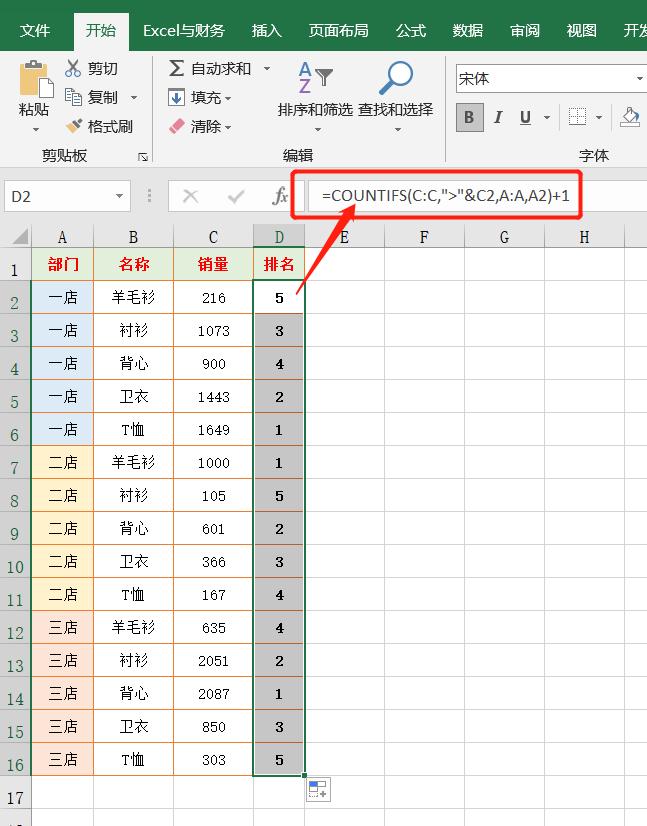Switch to the 插入 tab

tap(267, 30)
